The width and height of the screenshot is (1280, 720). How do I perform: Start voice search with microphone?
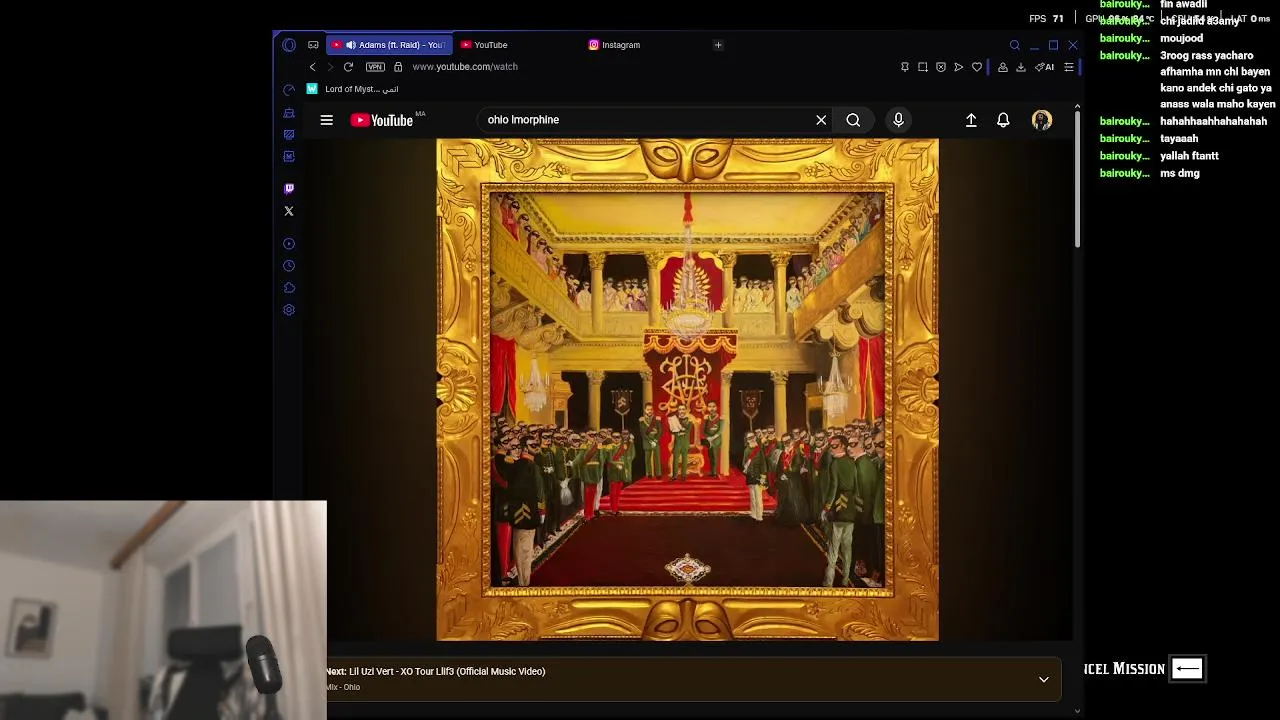(898, 120)
